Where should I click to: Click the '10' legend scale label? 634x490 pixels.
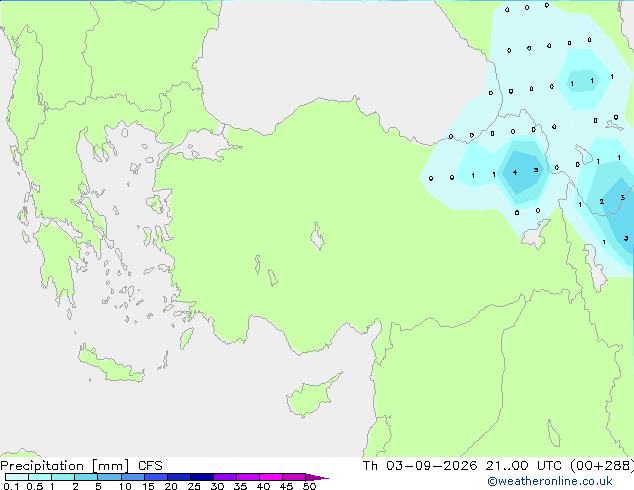(125, 486)
